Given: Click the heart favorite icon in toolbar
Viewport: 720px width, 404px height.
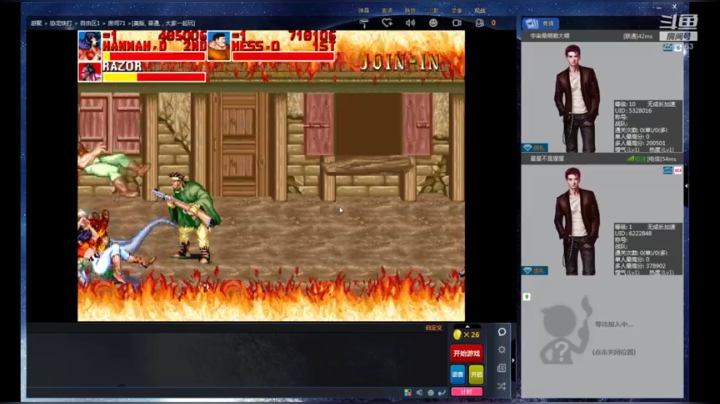Looking at the screenshot, I should [387, 23].
